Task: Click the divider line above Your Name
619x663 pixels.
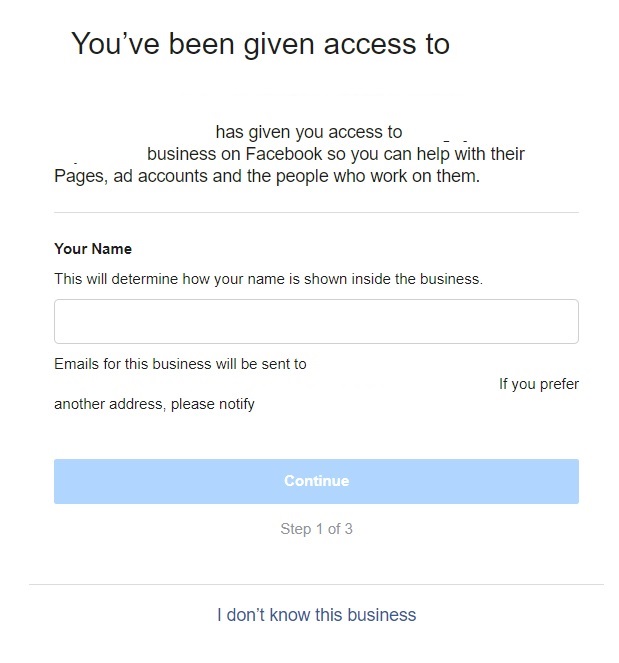Action: pos(316,212)
